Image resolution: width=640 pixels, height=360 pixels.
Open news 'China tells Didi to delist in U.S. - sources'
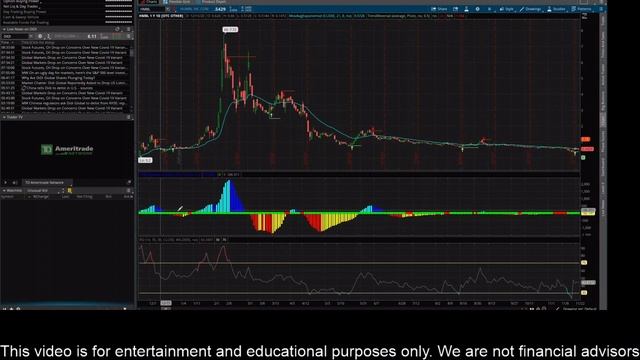[57, 88]
